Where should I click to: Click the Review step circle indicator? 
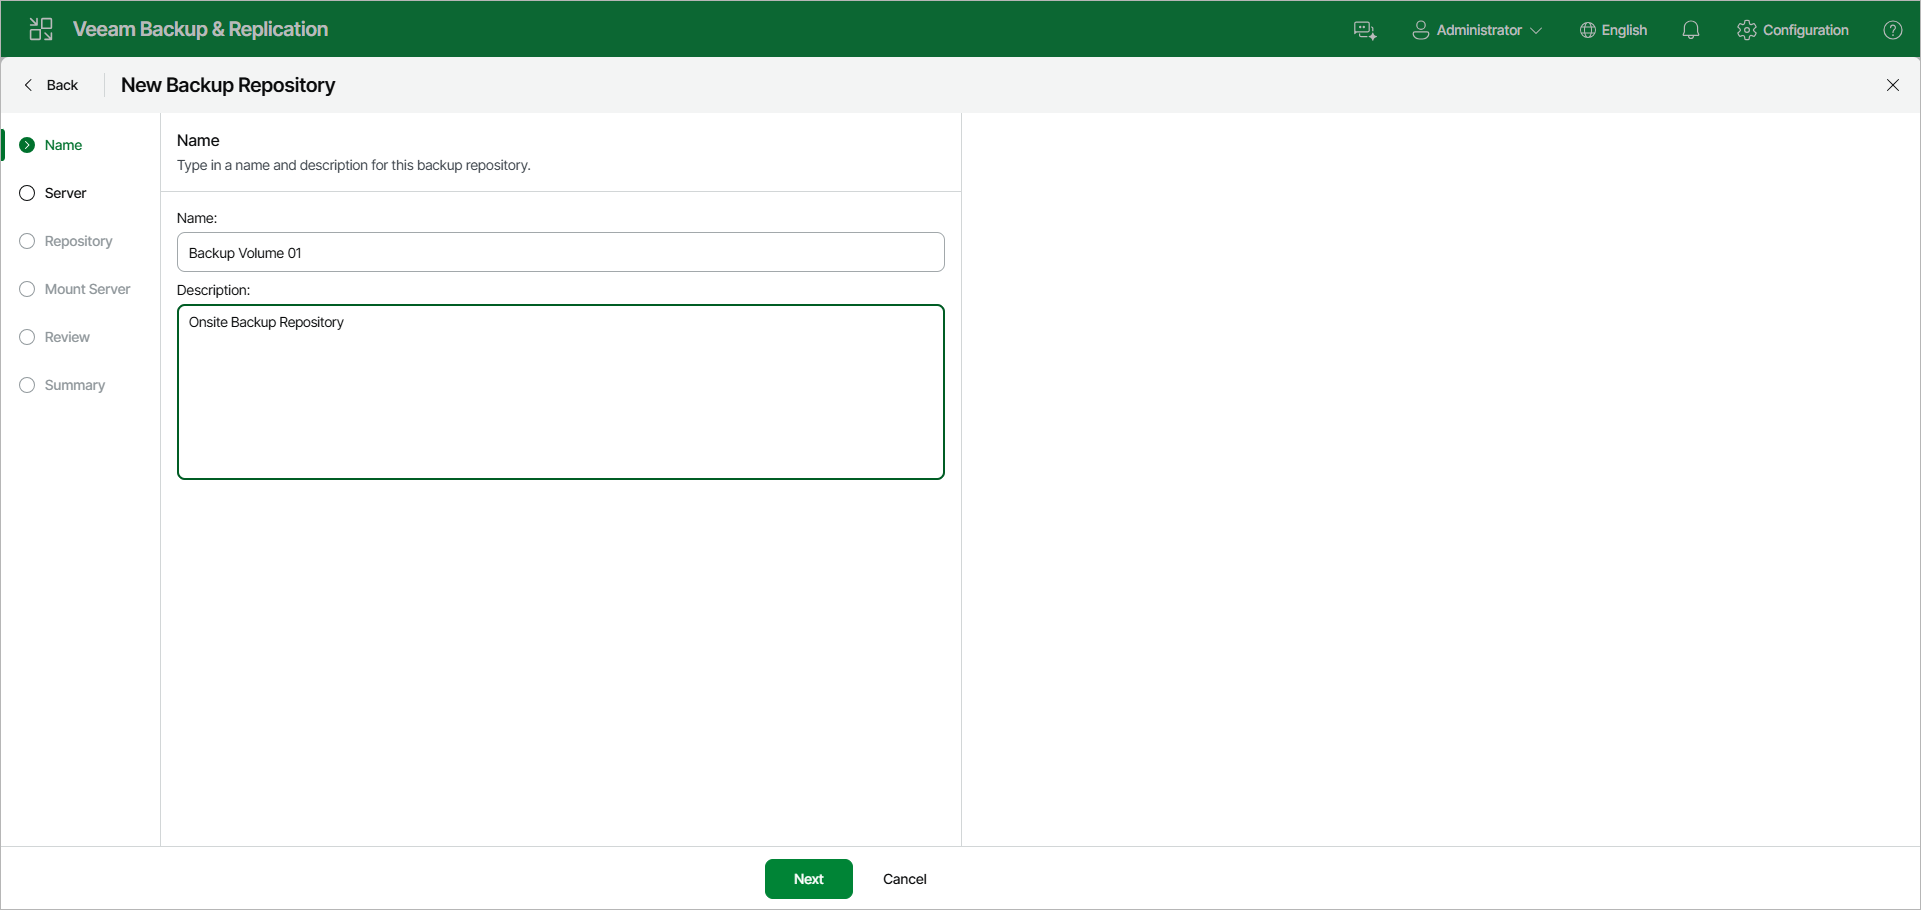(x=27, y=337)
